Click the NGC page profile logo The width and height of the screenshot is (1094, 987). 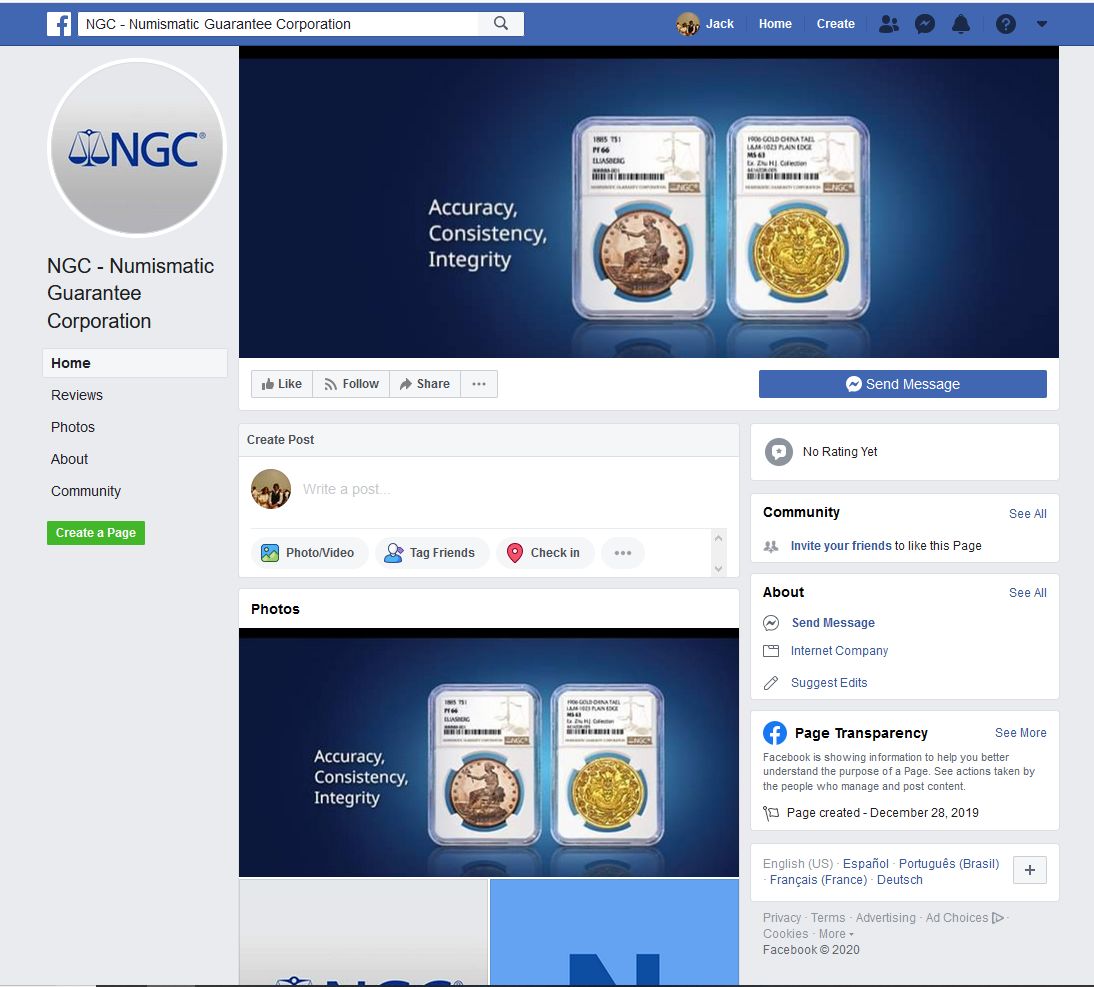(x=137, y=148)
